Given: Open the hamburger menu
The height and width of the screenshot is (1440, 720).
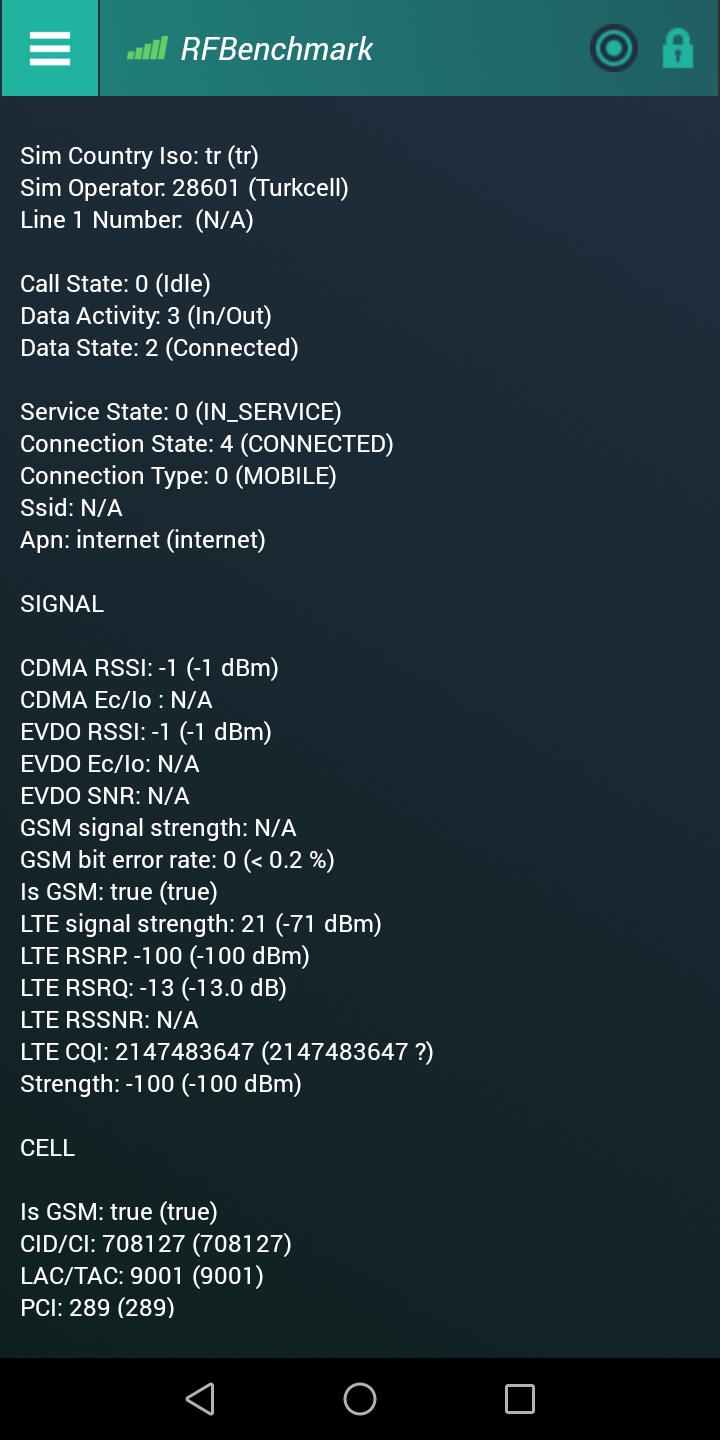Looking at the screenshot, I should pyautogui.click(x=49, y=48).
